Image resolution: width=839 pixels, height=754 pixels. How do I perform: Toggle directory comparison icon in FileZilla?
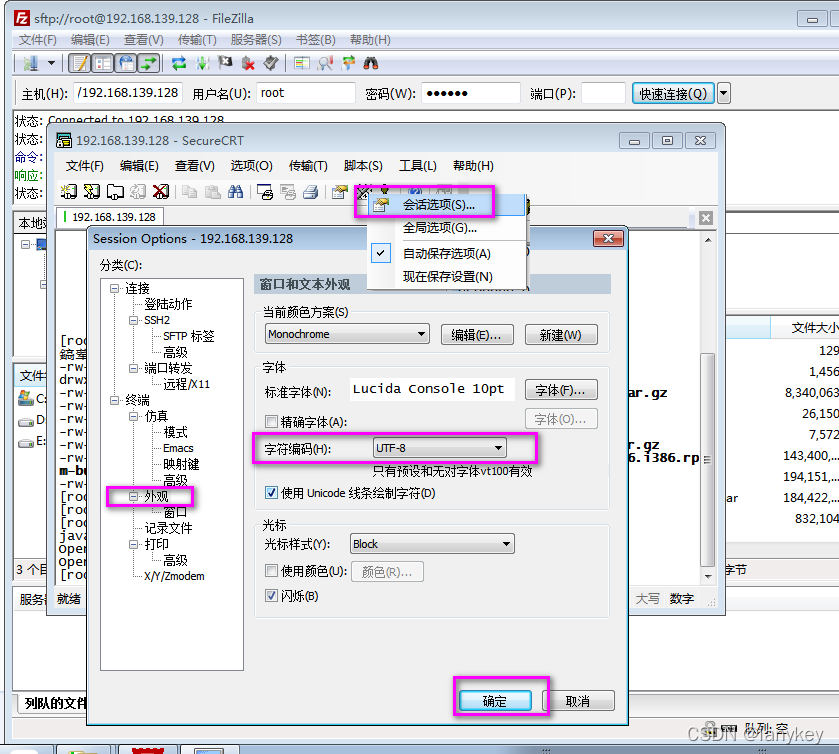(325, 63)
